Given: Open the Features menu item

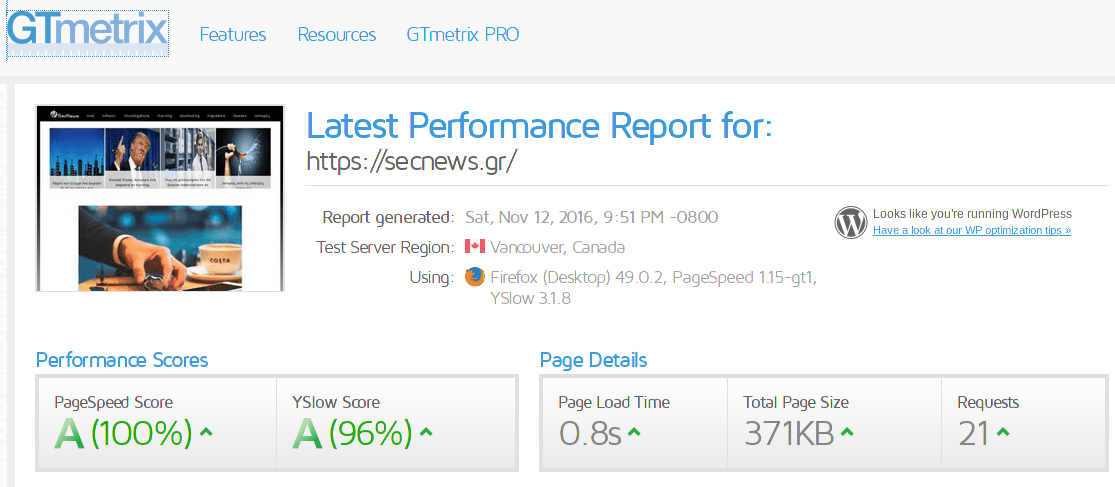Looking at the screenshot, I should [233, 34].
